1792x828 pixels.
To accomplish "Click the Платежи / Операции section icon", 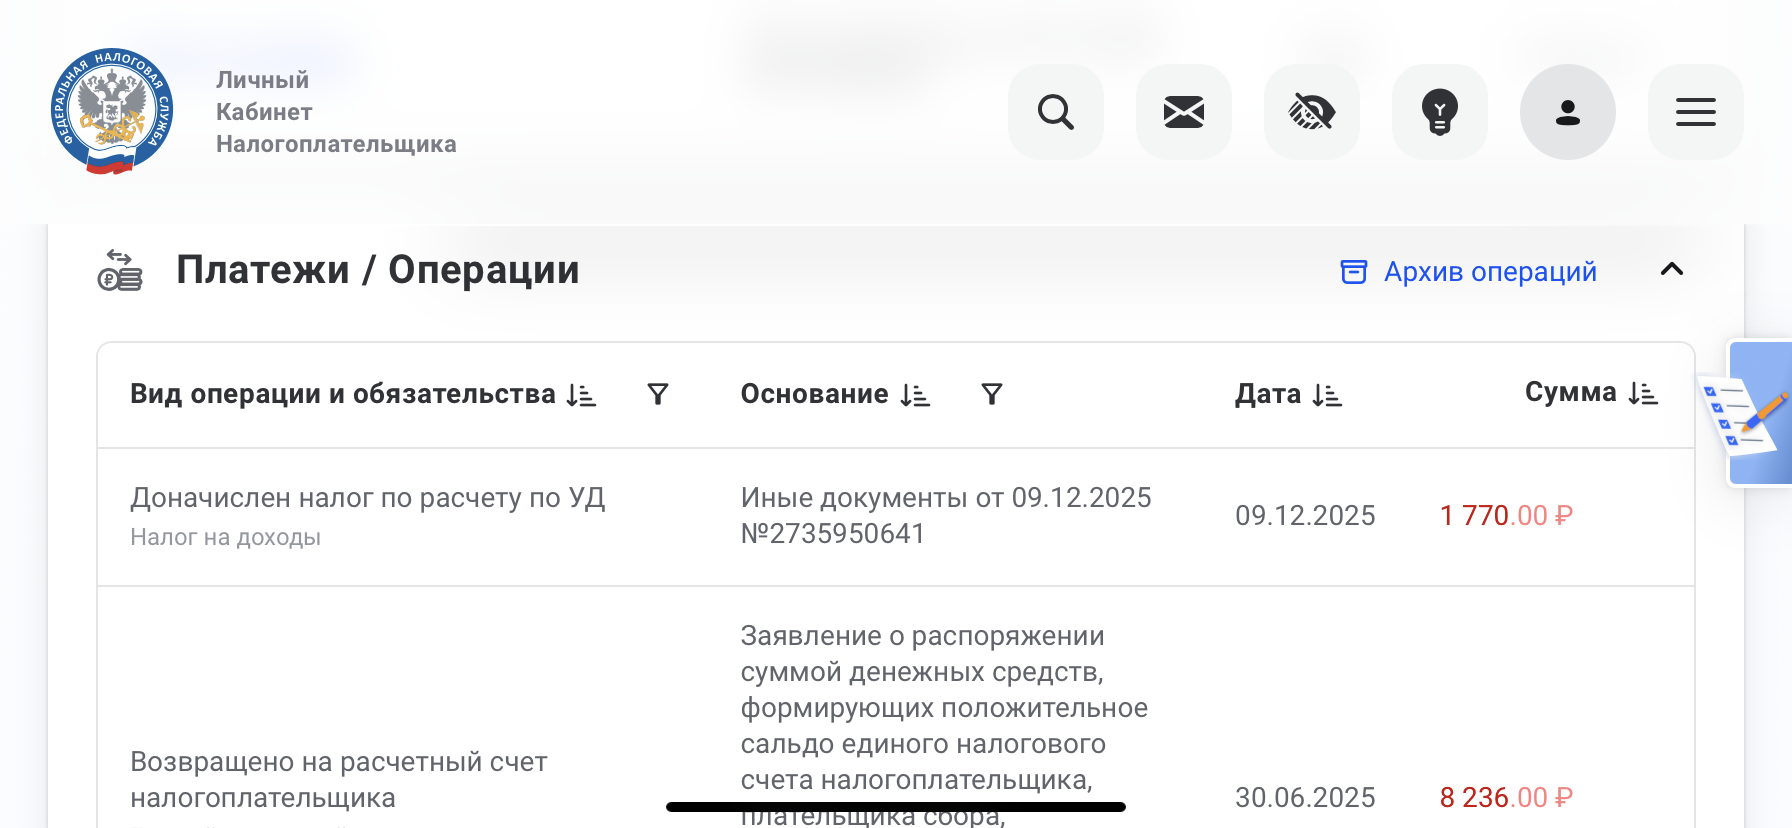I will (x=119, y=271).
